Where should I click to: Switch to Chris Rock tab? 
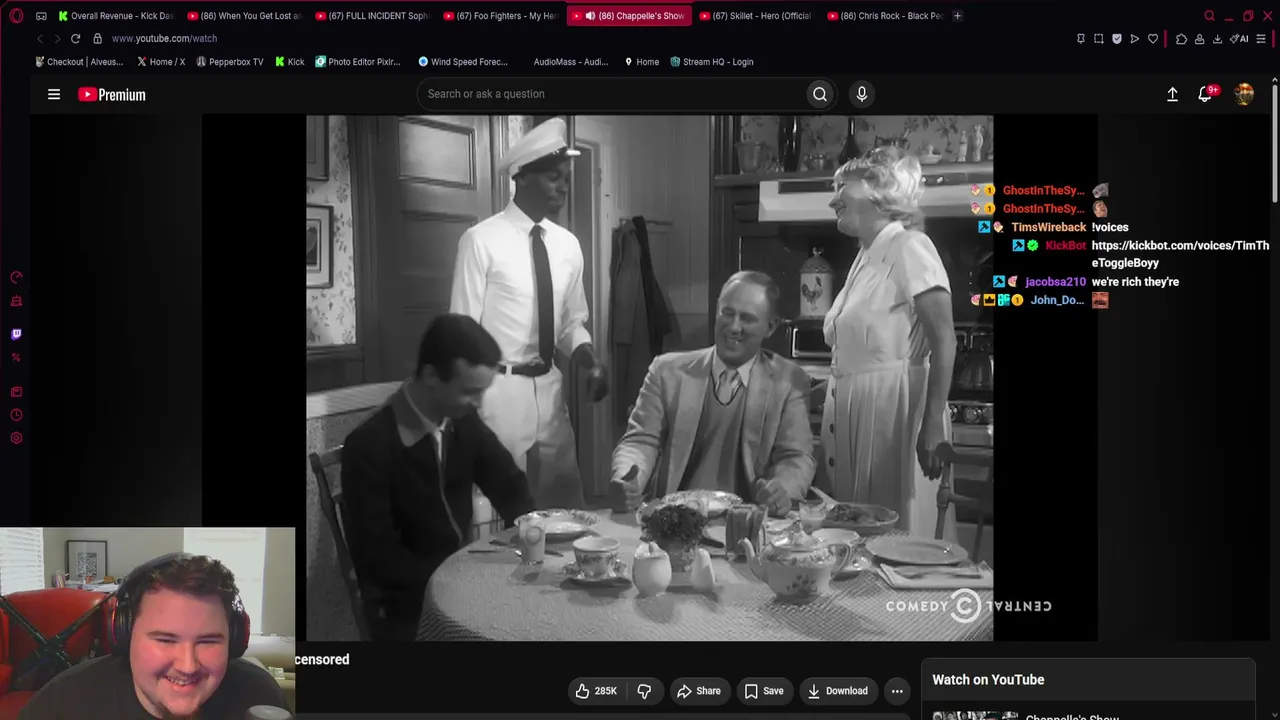pos(884,16)
